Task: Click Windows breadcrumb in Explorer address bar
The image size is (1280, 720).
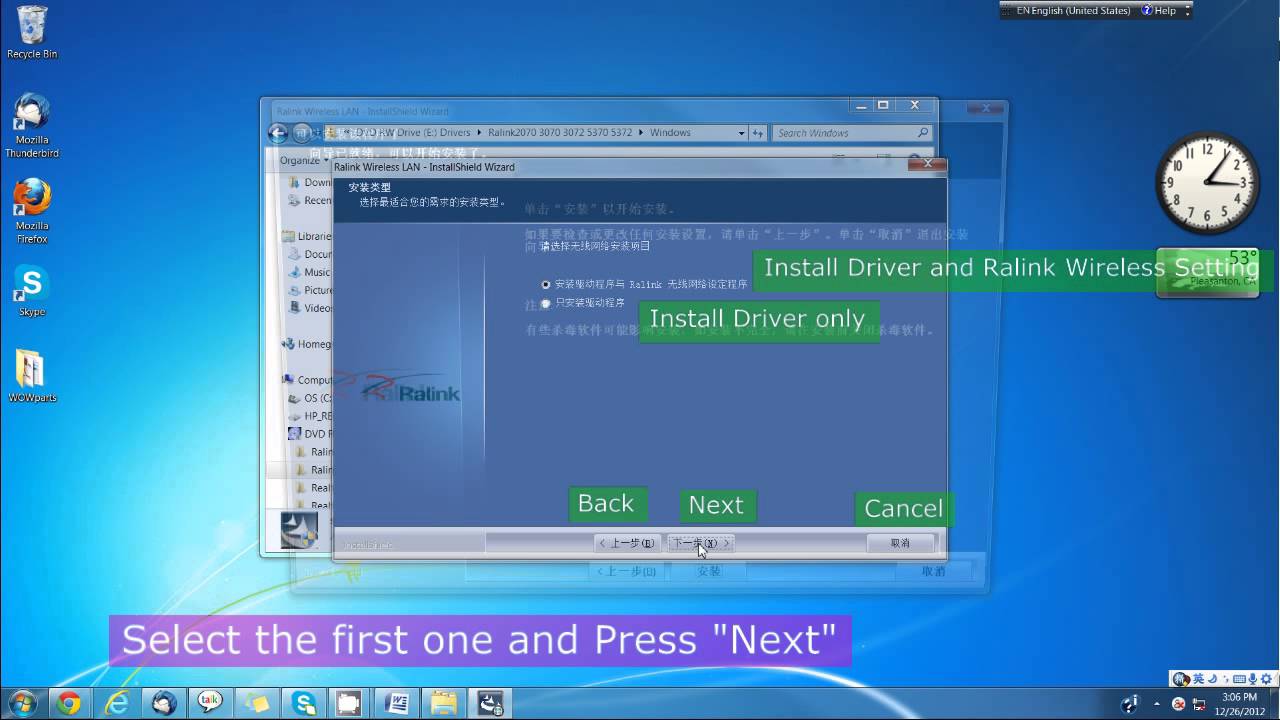Action: [x=670, y=133]
